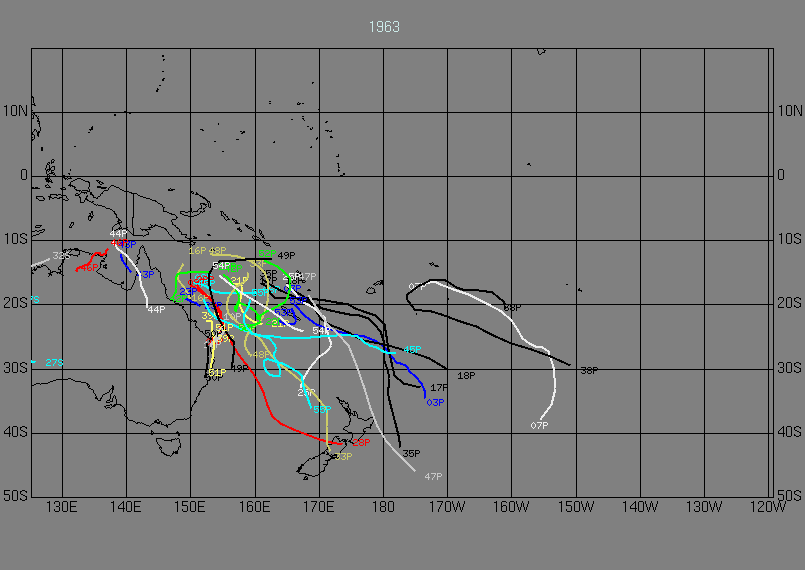The width and height of the screenshot is (805, 570).
Task: Click the 130E longitude axis label
Action: pos(62,507)
